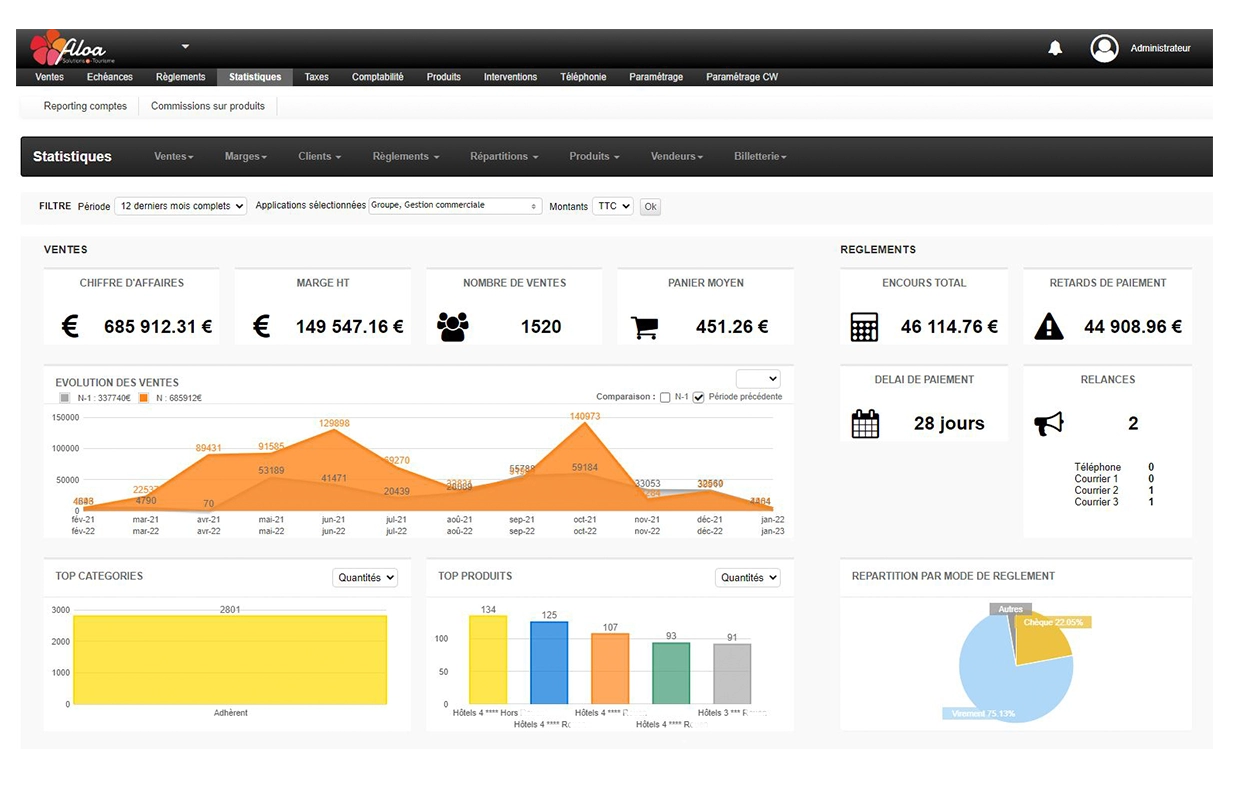Enable the N-1 comparison checkbox
1234x800 pixels.
click(x=665, y=397)
